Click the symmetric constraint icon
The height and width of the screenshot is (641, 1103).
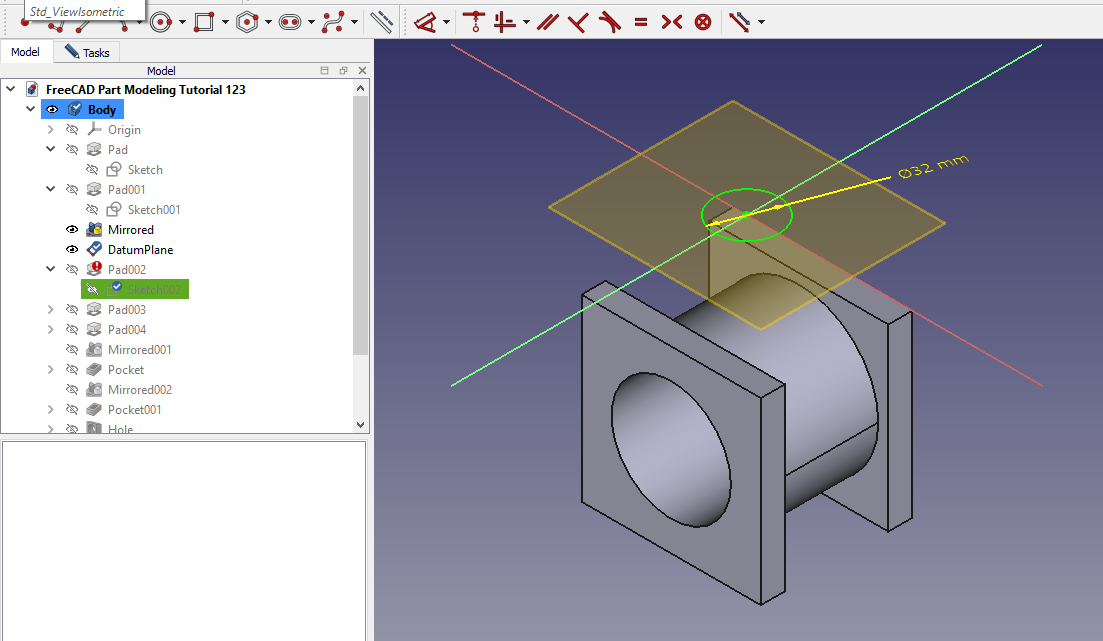[671, 21]
